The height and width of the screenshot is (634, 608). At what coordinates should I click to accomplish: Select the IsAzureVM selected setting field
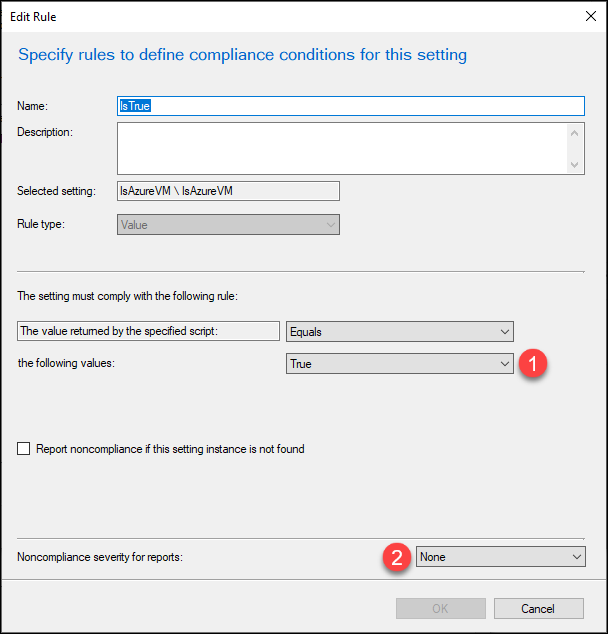click(x=228, y=191)
